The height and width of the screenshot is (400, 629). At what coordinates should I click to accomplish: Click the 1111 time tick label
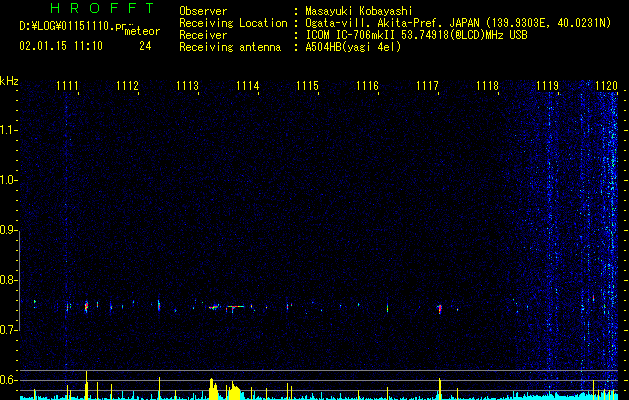pos(67,86)
